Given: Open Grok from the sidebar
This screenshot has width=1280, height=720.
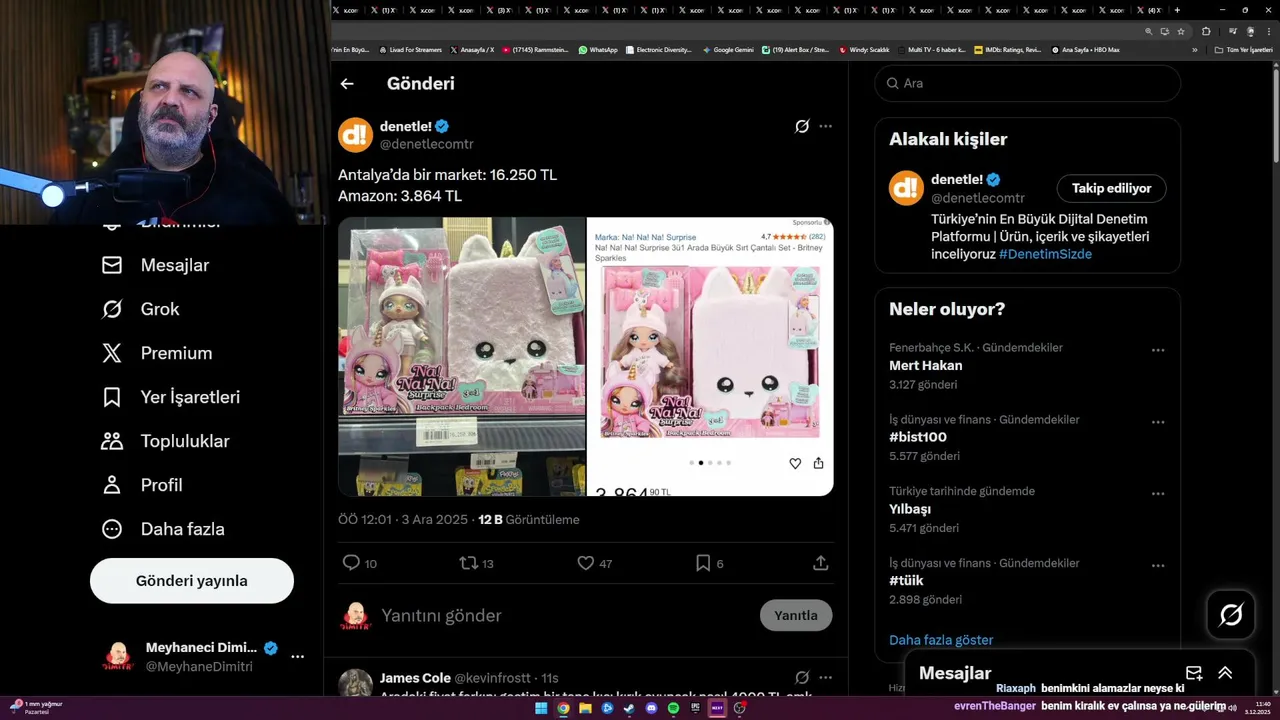Looking at the screenshot, I should coord(141,309).
